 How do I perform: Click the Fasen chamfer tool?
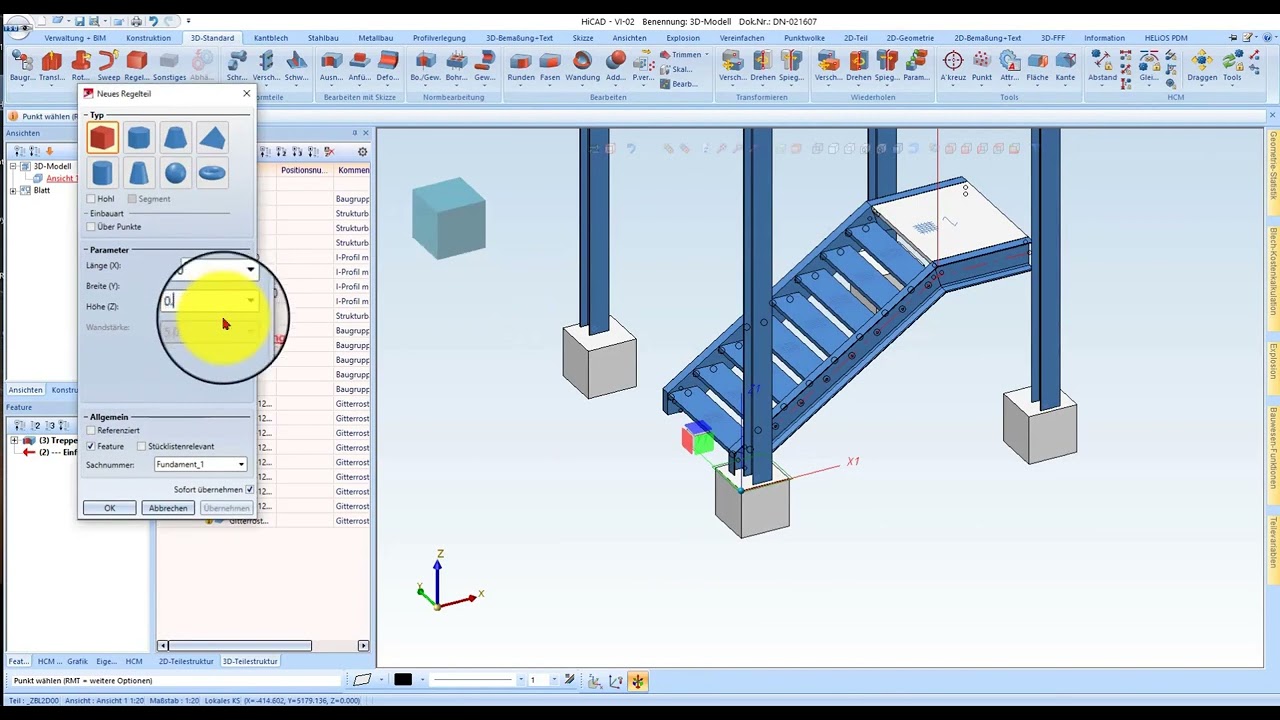(550, 67)
